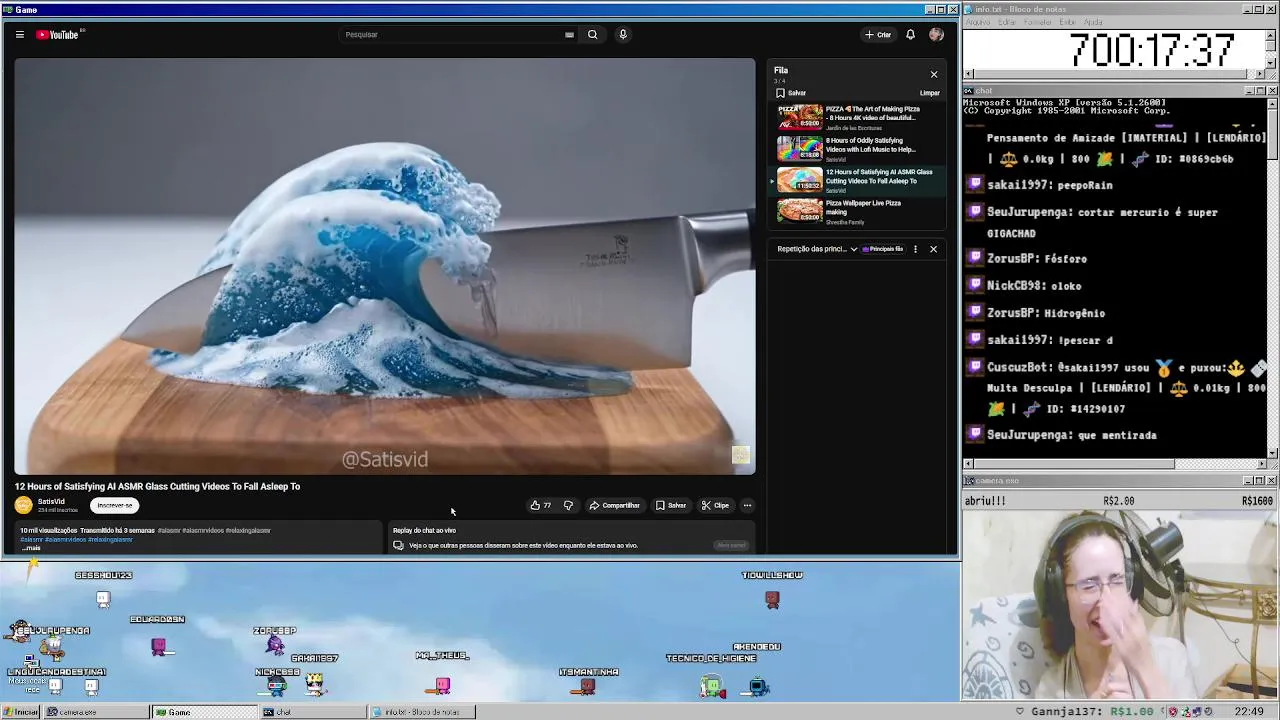Open the account avatar menu
This screenshot has height=720, width=1280.
(936, 34)
